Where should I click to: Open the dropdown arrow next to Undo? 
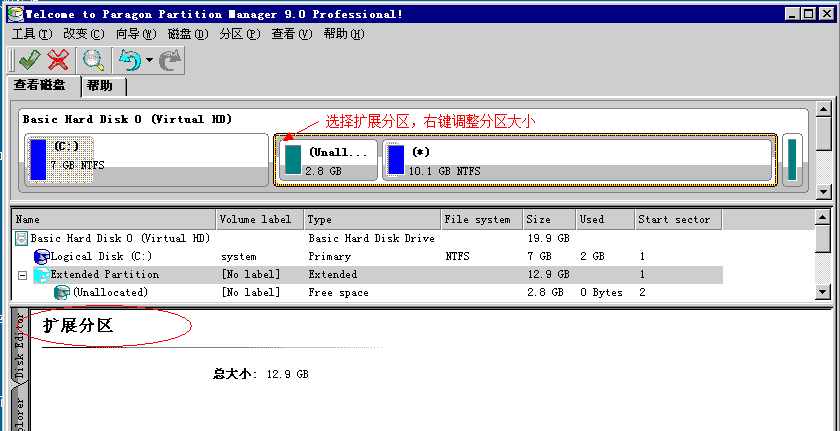pyautogui.click(x=149, y=61)
